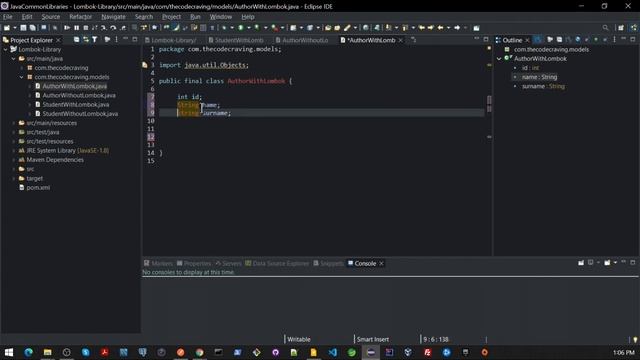Click the Save All toolbar icon
640x360 pixels.
32,28
